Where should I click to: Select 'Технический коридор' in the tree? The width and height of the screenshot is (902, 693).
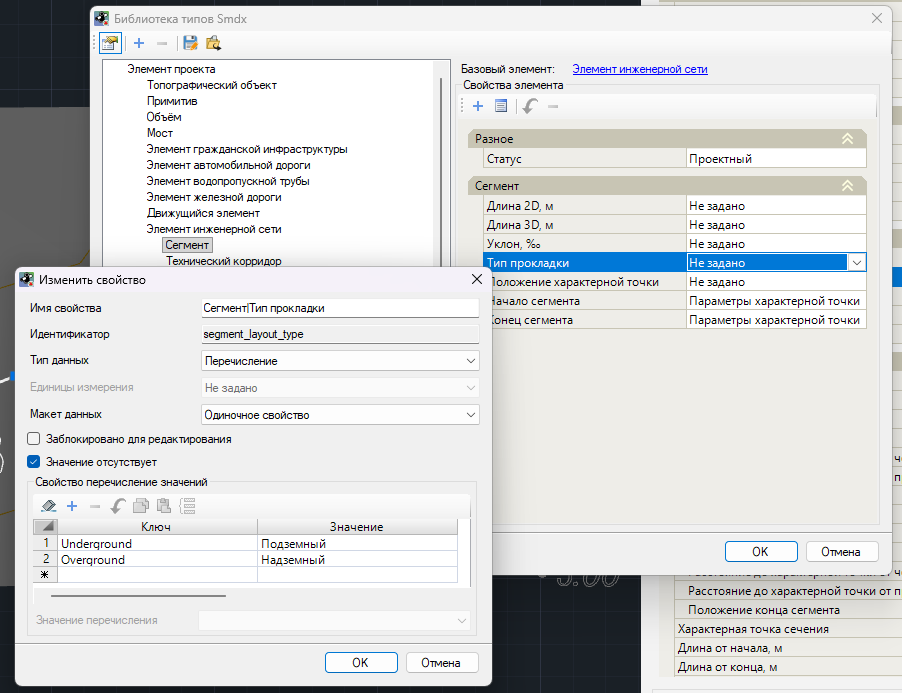(223, 261)
